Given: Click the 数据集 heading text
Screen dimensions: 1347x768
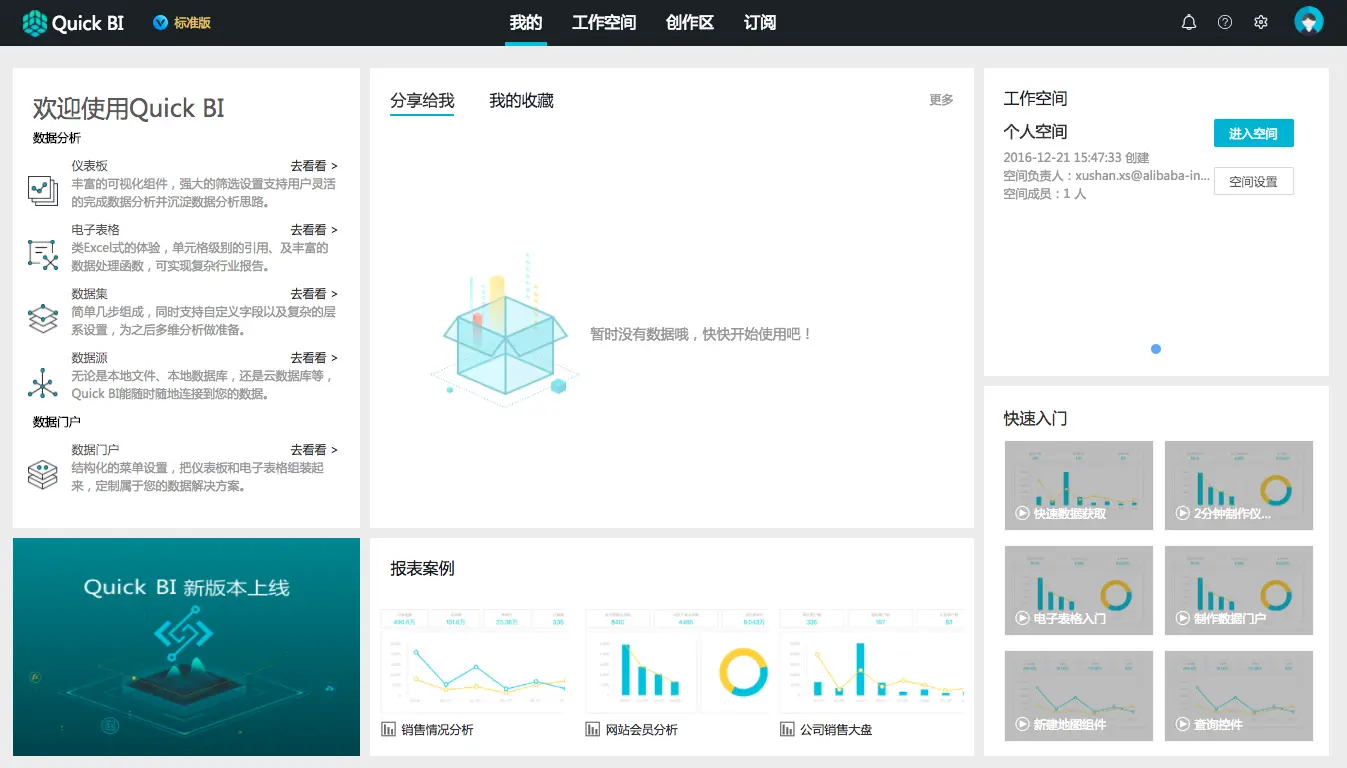Looking at the screenshot, I should [x=89, y=294].
